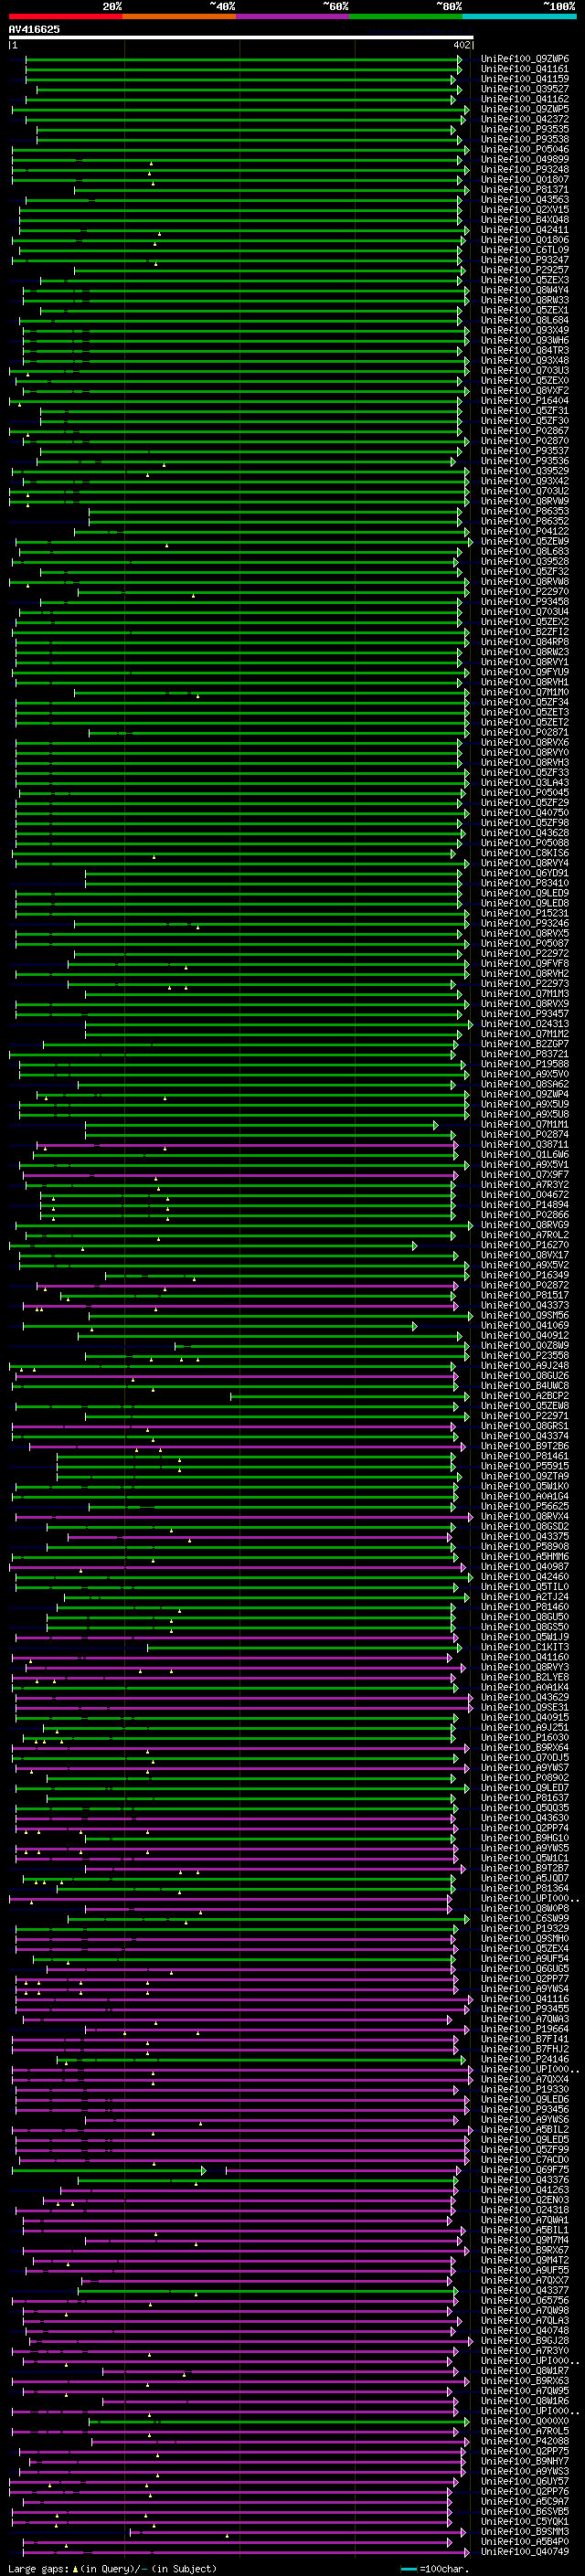Screen dimensions: 585x2576
Task: Click the purple ~60% identity legend segment
Action: pos(292,16)
